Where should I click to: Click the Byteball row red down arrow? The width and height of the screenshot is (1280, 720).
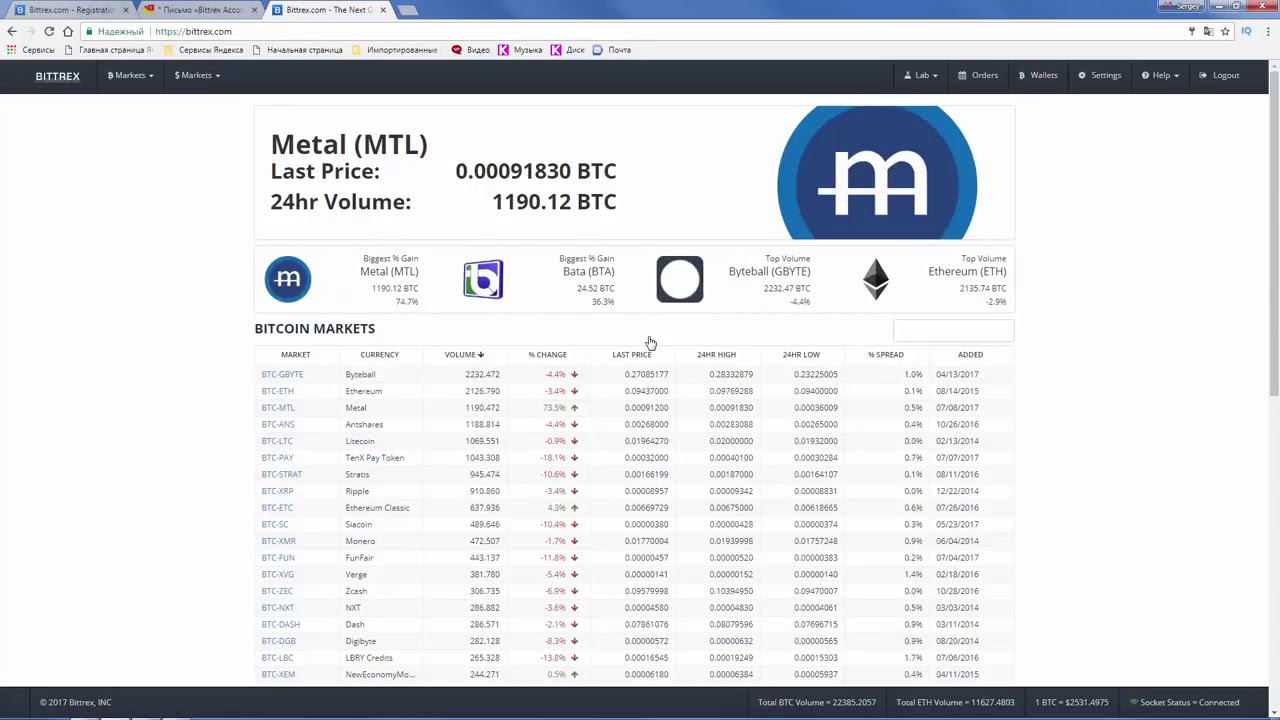click(574, 374)
